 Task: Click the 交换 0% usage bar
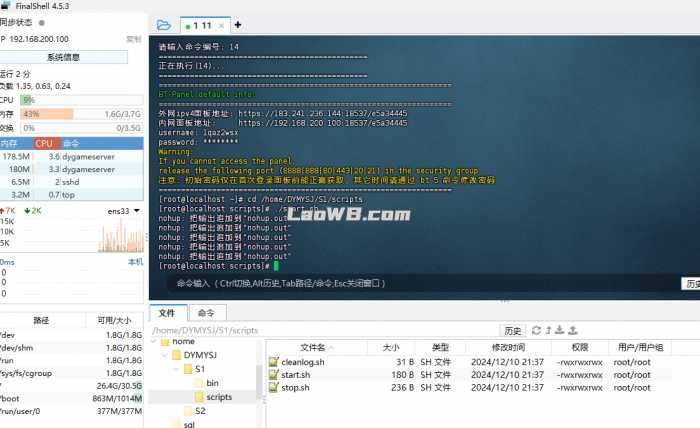tap(81, 128)
